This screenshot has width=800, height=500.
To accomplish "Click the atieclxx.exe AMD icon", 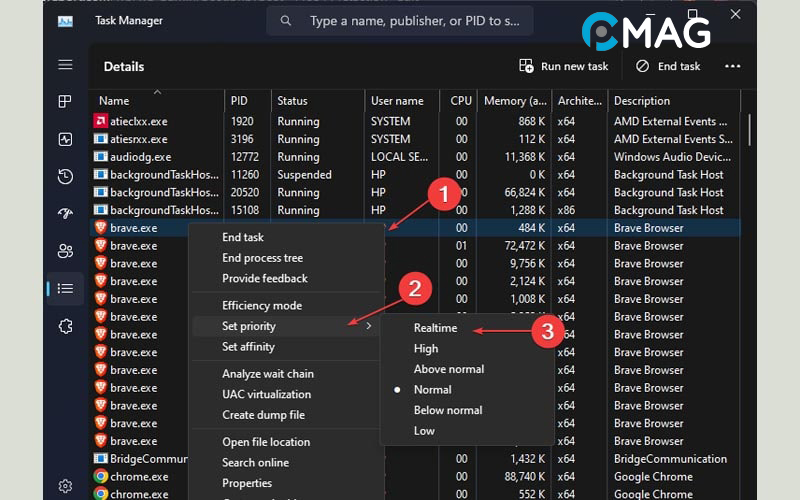I will [x=101, y=121].
